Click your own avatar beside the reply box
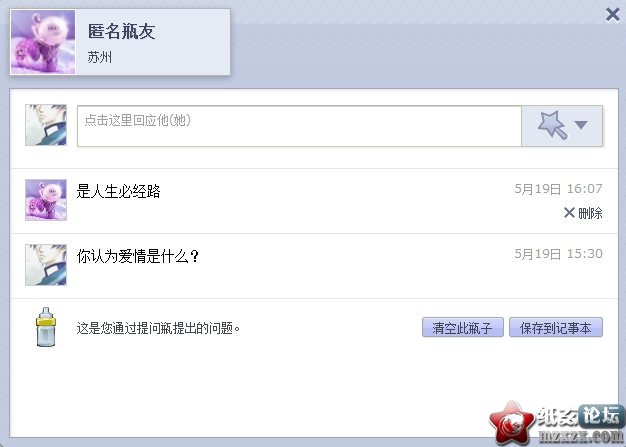The image size is (626, 447). tap(46, 125)
